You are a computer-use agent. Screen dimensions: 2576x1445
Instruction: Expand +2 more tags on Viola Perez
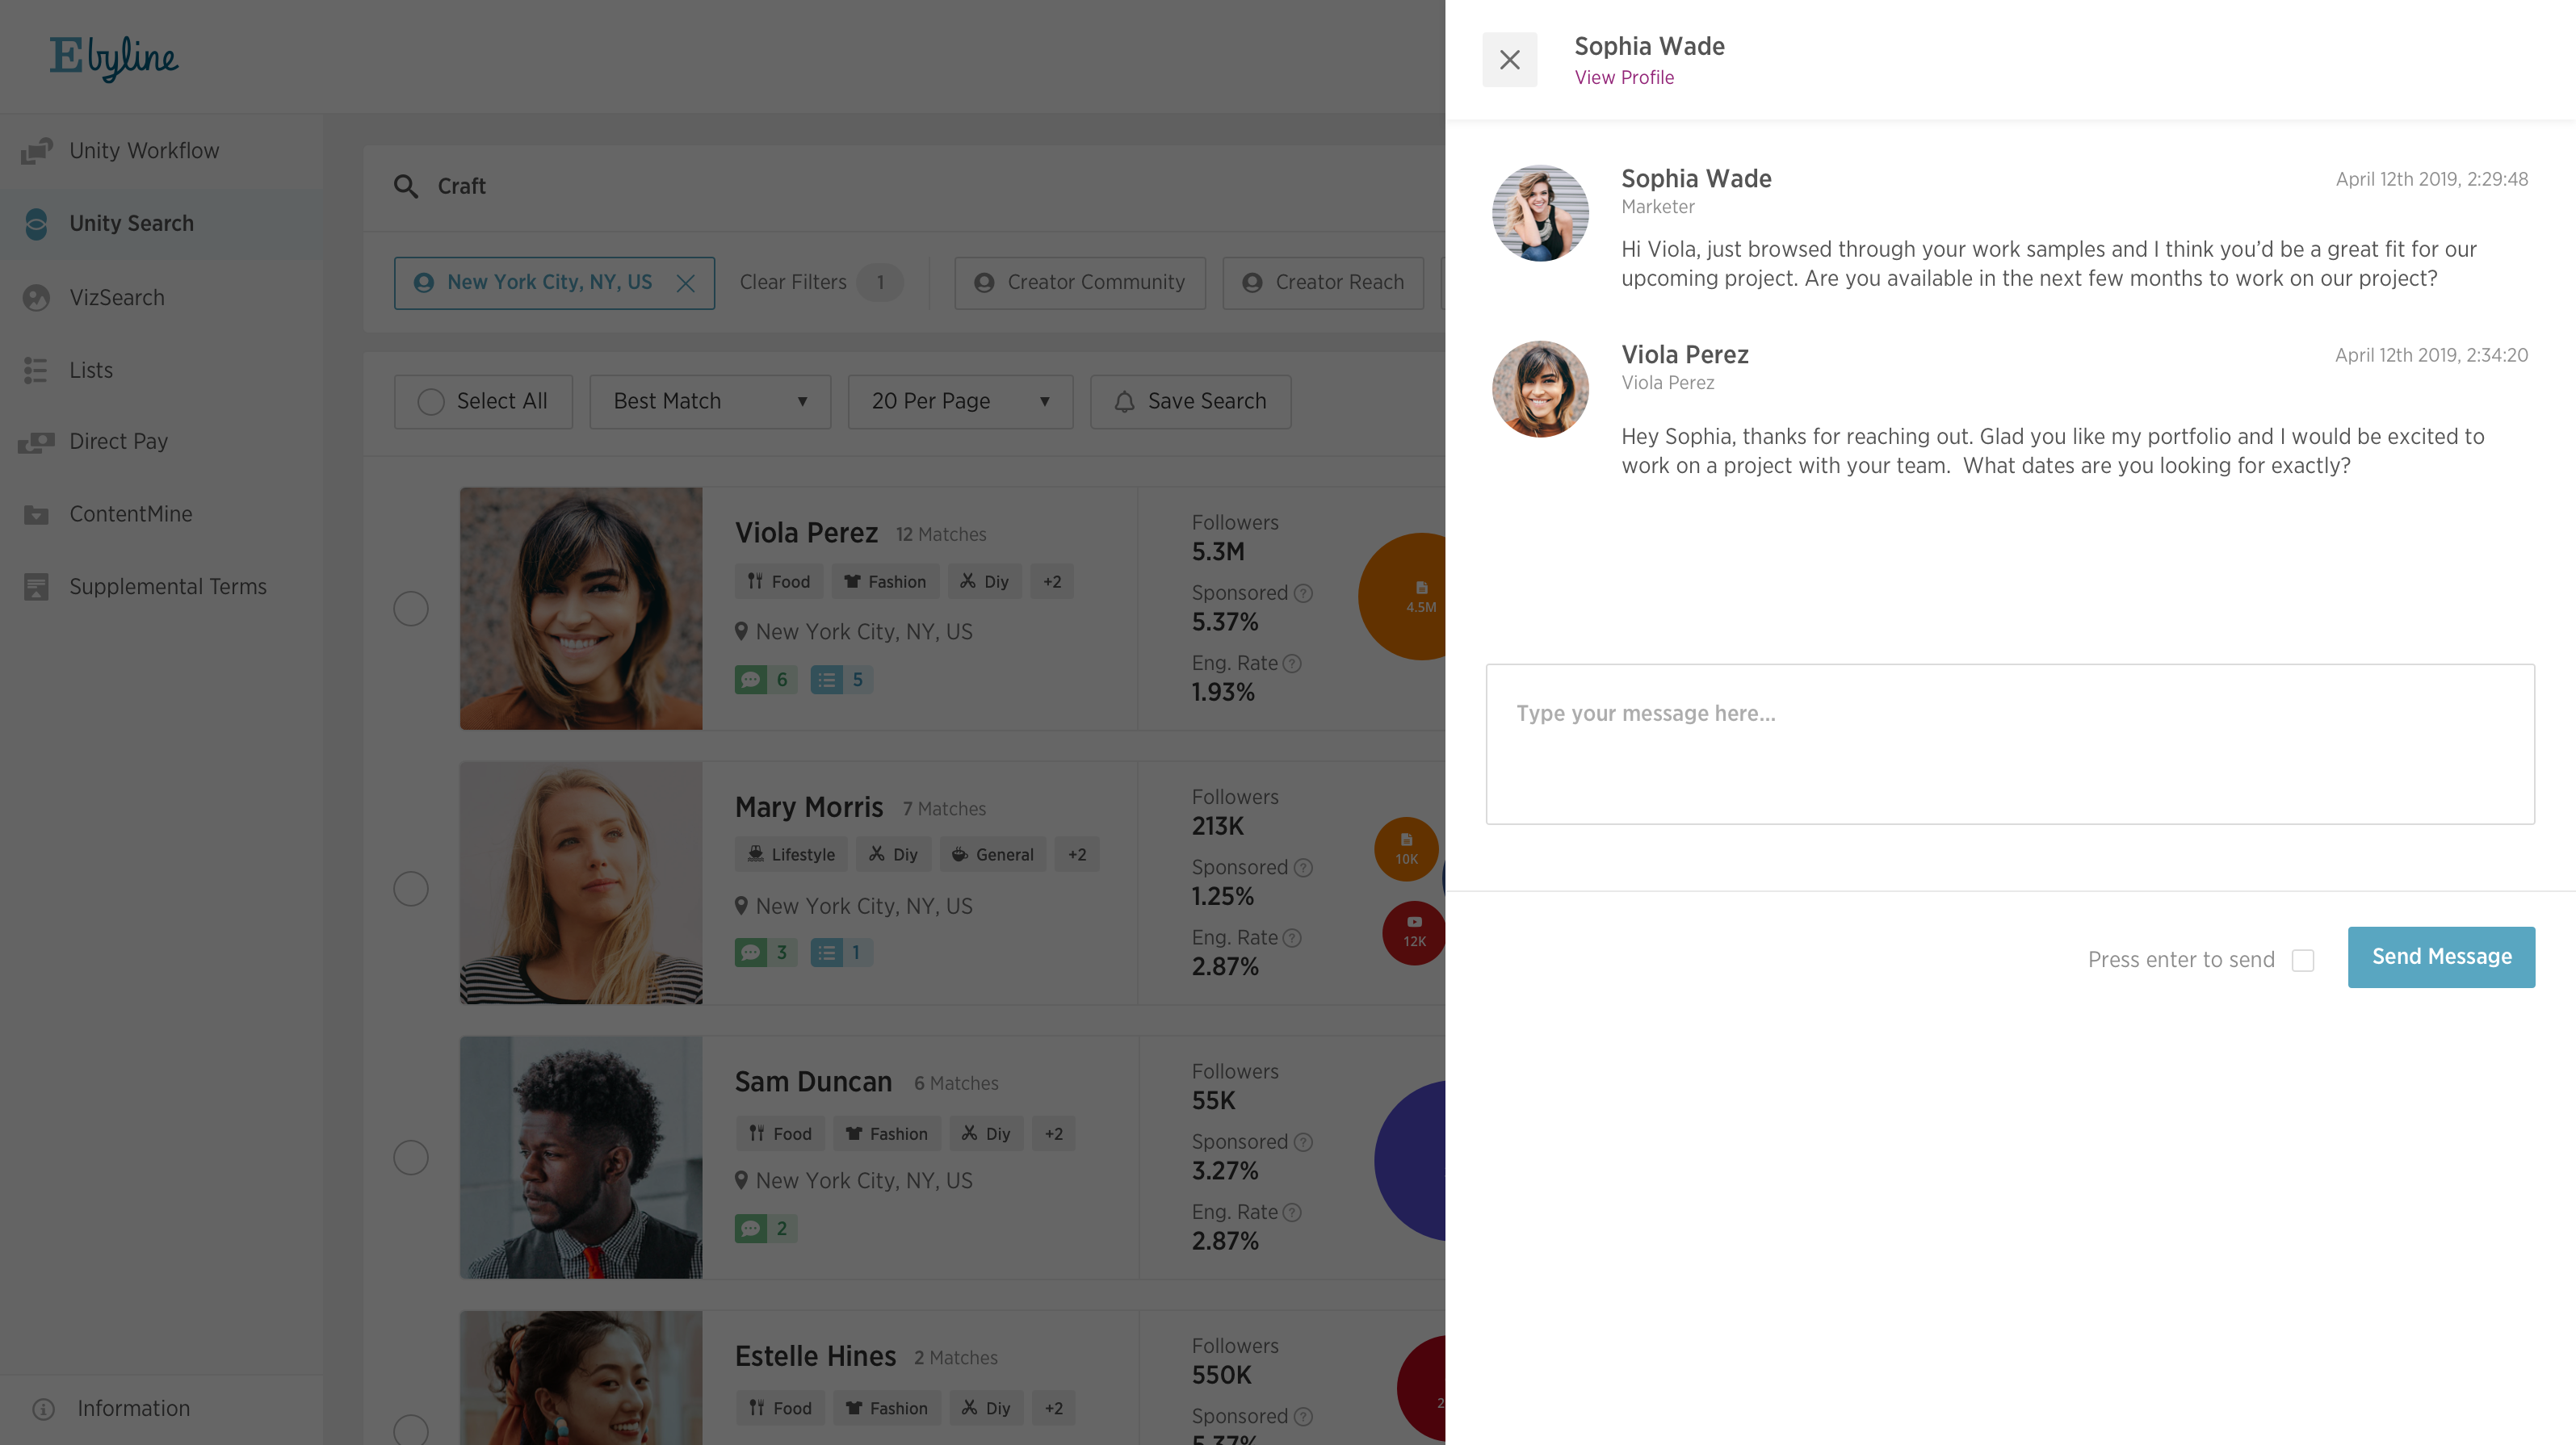pos(1052,582)
